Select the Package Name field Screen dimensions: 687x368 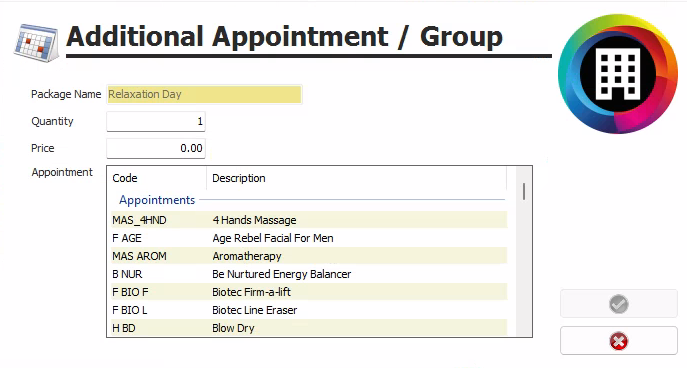[x=204, y=94]
